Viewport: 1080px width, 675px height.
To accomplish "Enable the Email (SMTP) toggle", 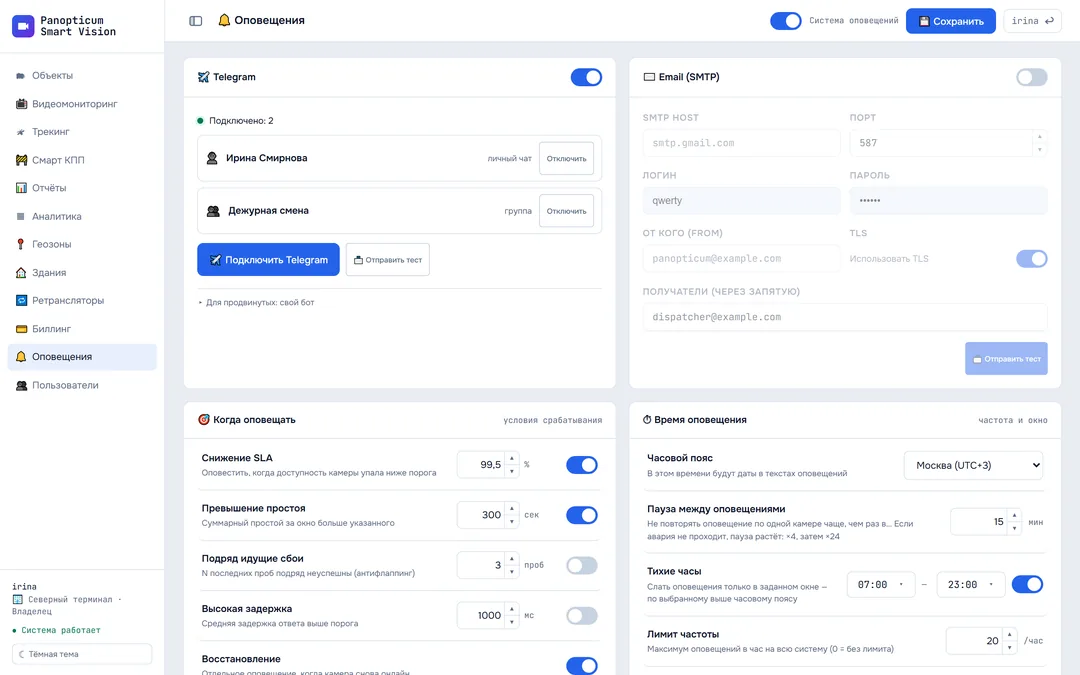I will coord(1032,77).
